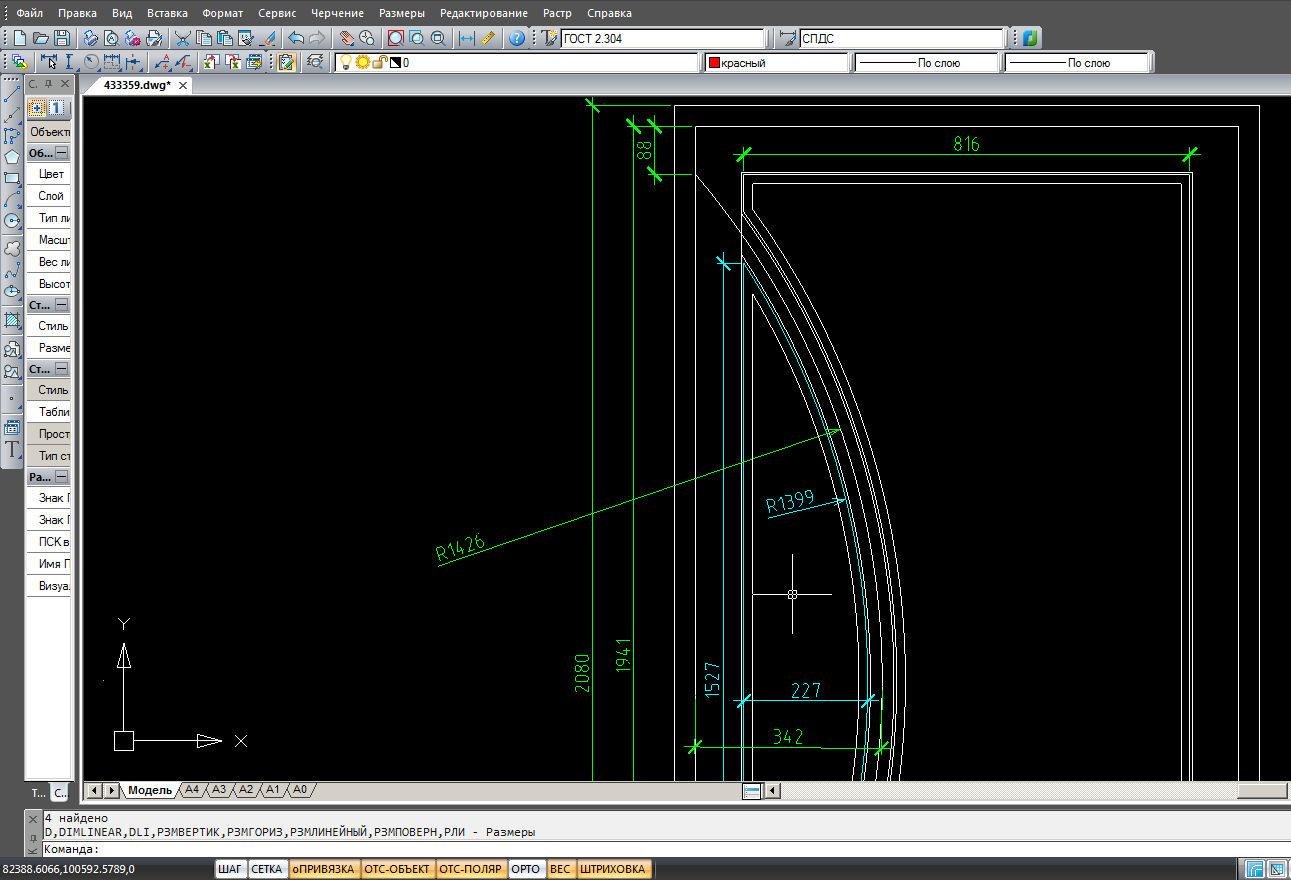Screen dimensions: 1291x880
Task: Open Help with blue question icon
Action: click(517, 38)
